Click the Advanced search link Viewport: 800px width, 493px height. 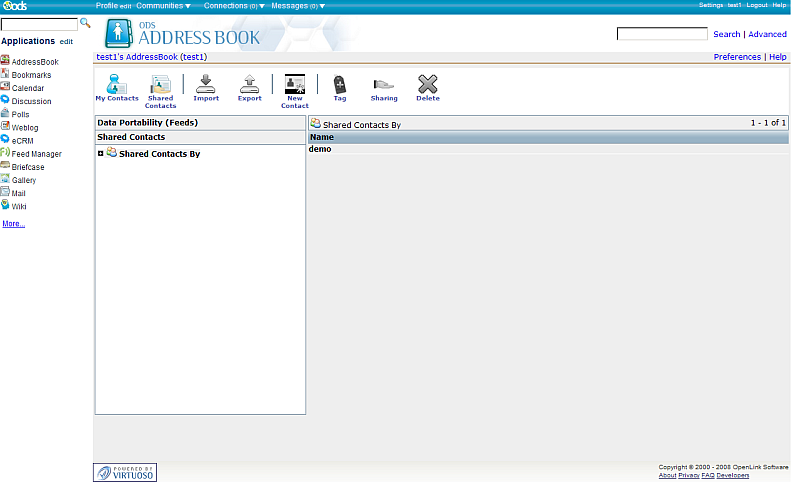[767, 34]
